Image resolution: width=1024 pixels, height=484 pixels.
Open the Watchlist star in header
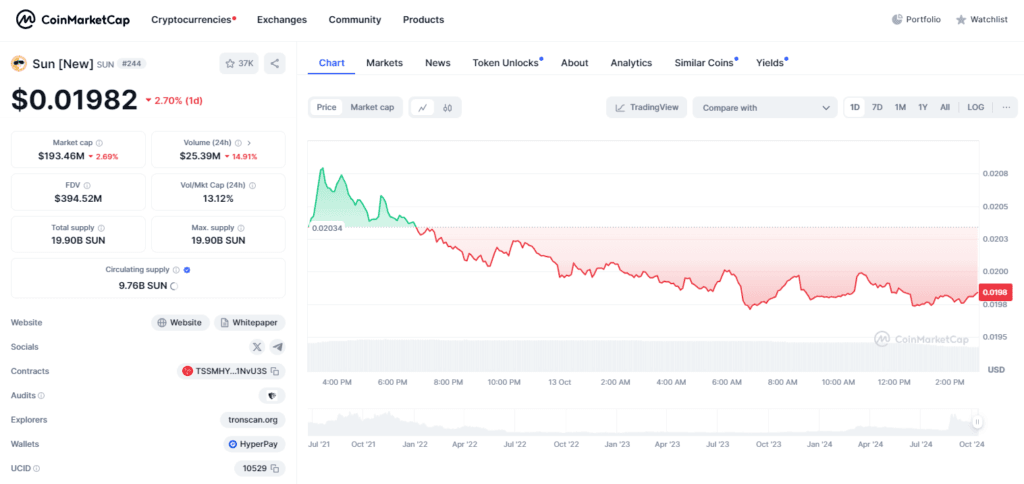pyautogui.click(x=982, y=20)
